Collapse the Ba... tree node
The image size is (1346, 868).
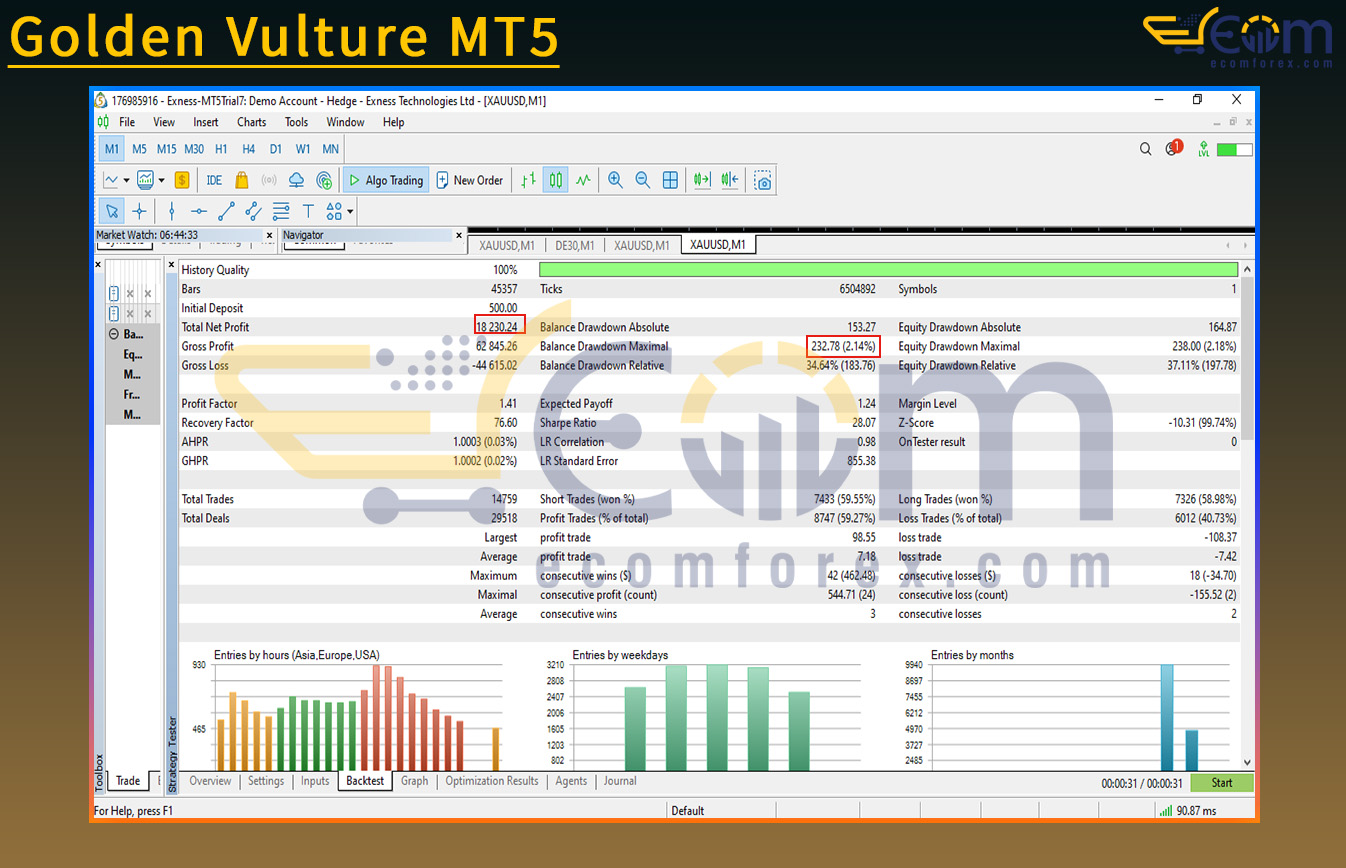(113, 334)
